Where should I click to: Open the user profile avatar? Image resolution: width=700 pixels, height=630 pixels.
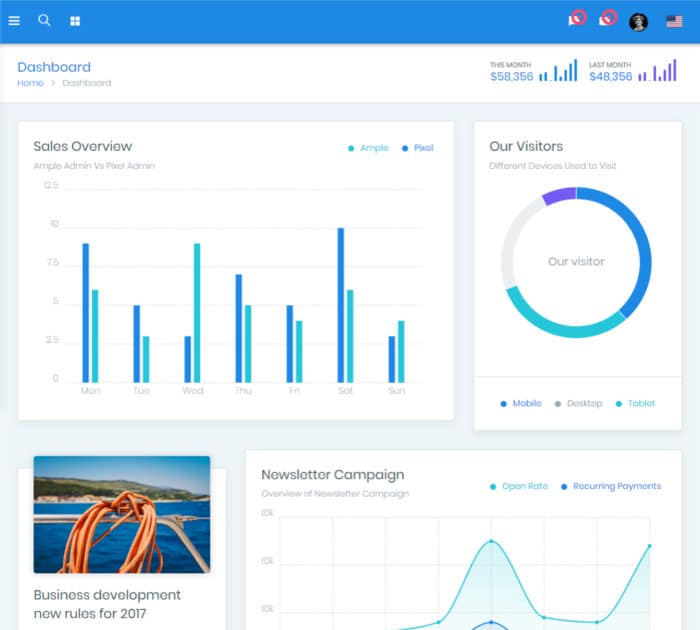pyautogui.click(x=638, y=21)
